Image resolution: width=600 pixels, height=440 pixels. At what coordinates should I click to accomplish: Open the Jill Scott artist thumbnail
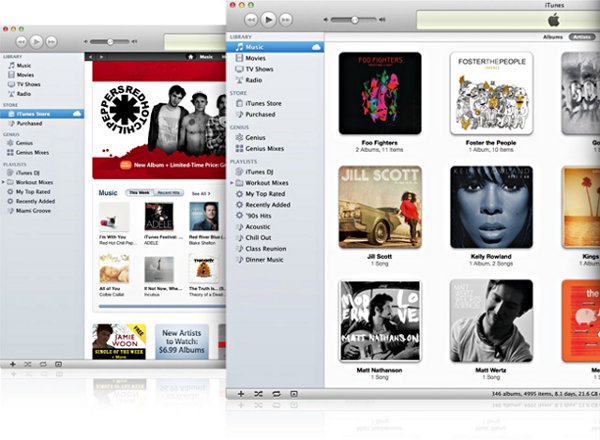click(380, 206)
